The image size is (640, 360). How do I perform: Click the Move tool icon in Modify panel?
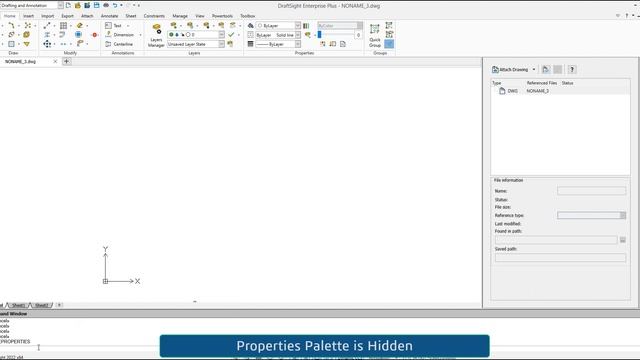click(x=47, y=44)
